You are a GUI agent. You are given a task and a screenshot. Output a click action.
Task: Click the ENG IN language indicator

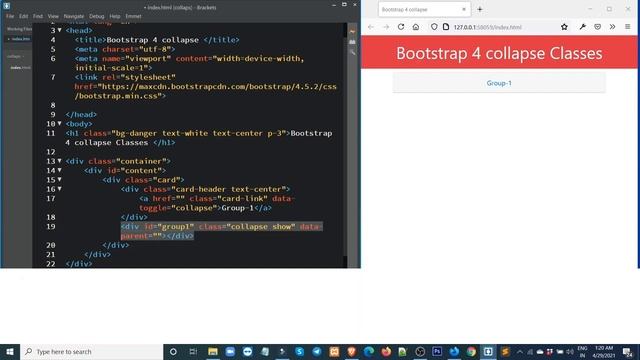point(582,351)
